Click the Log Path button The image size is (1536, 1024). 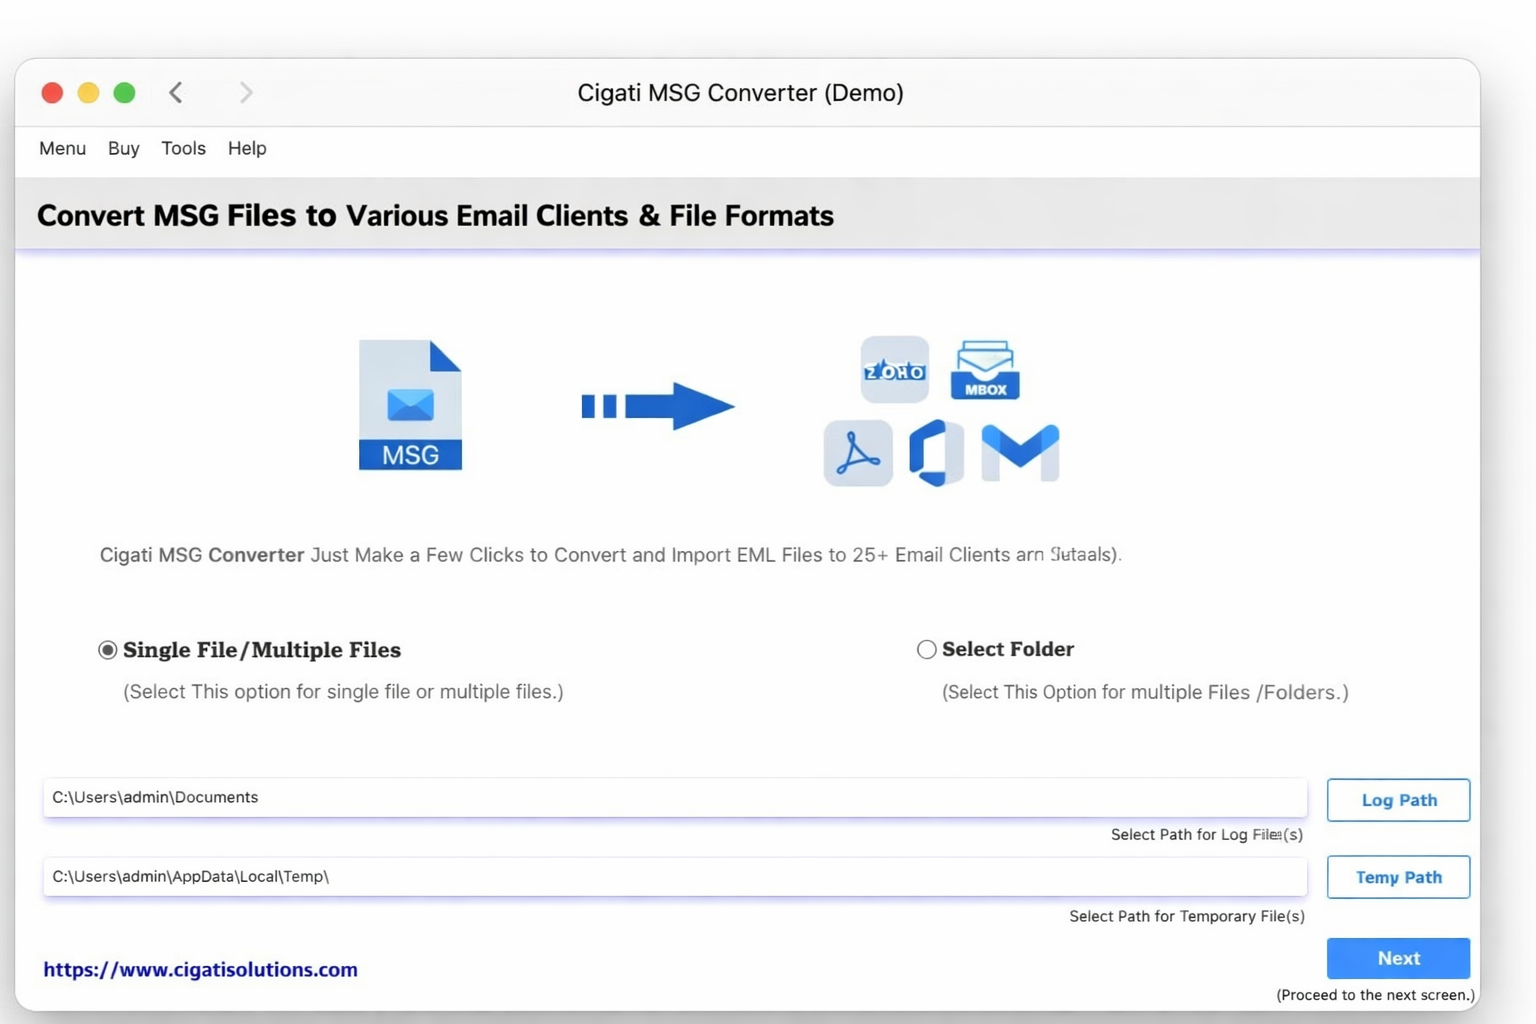1398,800
